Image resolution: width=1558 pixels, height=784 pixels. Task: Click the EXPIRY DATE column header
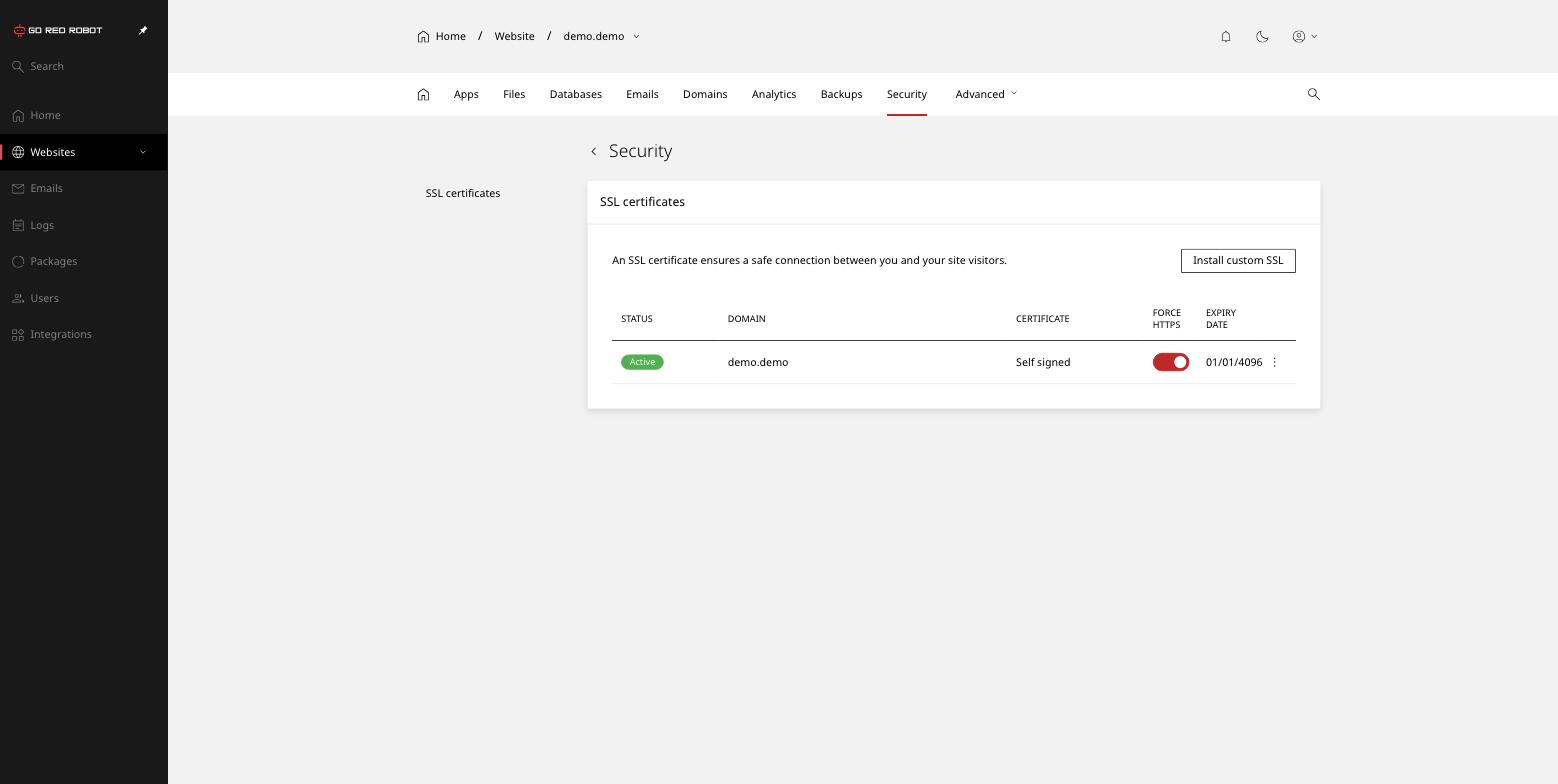1221,319
